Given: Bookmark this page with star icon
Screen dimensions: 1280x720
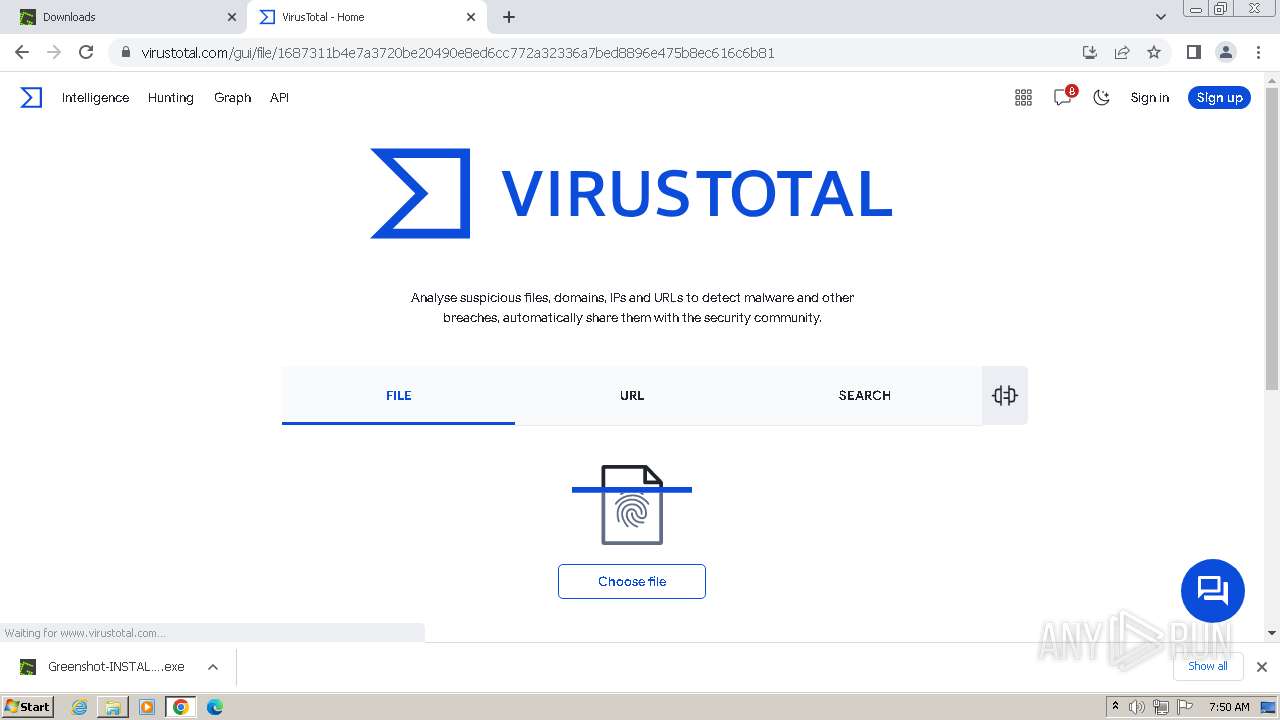Looking at the screenshot, I should pos(1154,52).
